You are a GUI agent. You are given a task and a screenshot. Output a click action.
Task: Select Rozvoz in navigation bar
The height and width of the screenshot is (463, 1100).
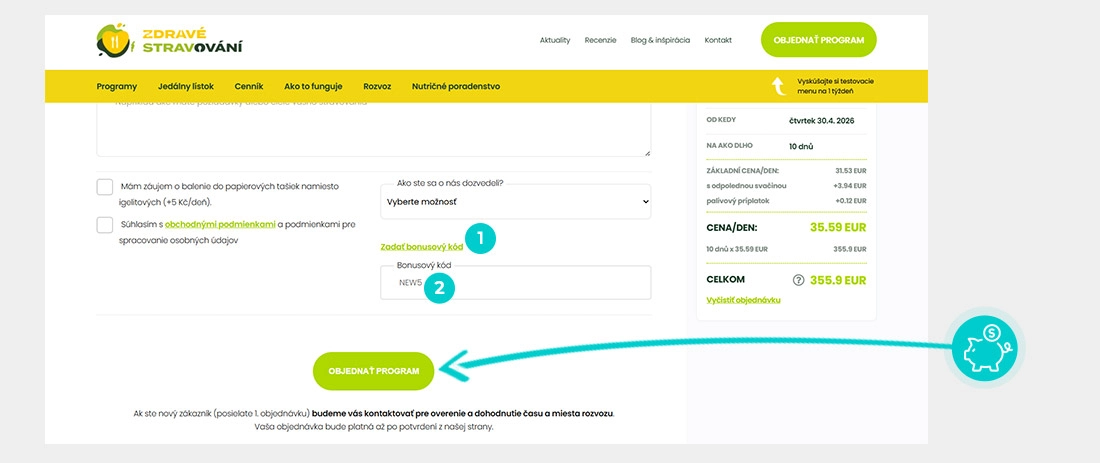(377, 86)
